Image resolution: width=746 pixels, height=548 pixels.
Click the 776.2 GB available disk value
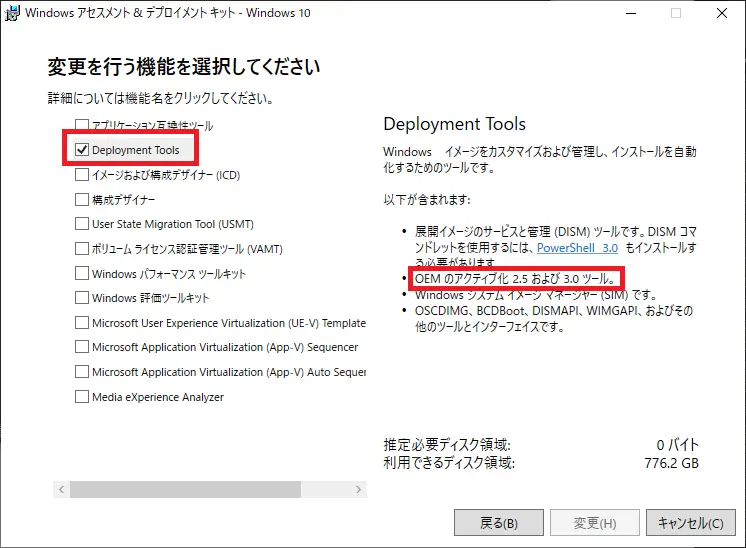pos(671,463)
